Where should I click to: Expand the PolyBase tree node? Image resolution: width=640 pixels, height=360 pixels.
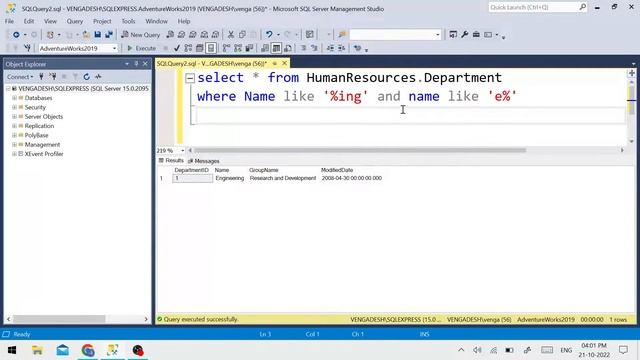coord(14,135)
